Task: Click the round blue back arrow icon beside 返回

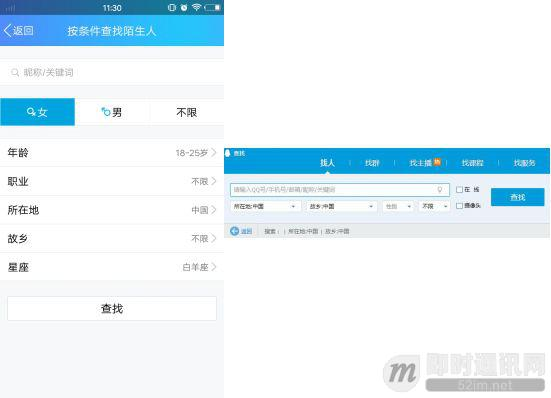Action: pos(234,231)
